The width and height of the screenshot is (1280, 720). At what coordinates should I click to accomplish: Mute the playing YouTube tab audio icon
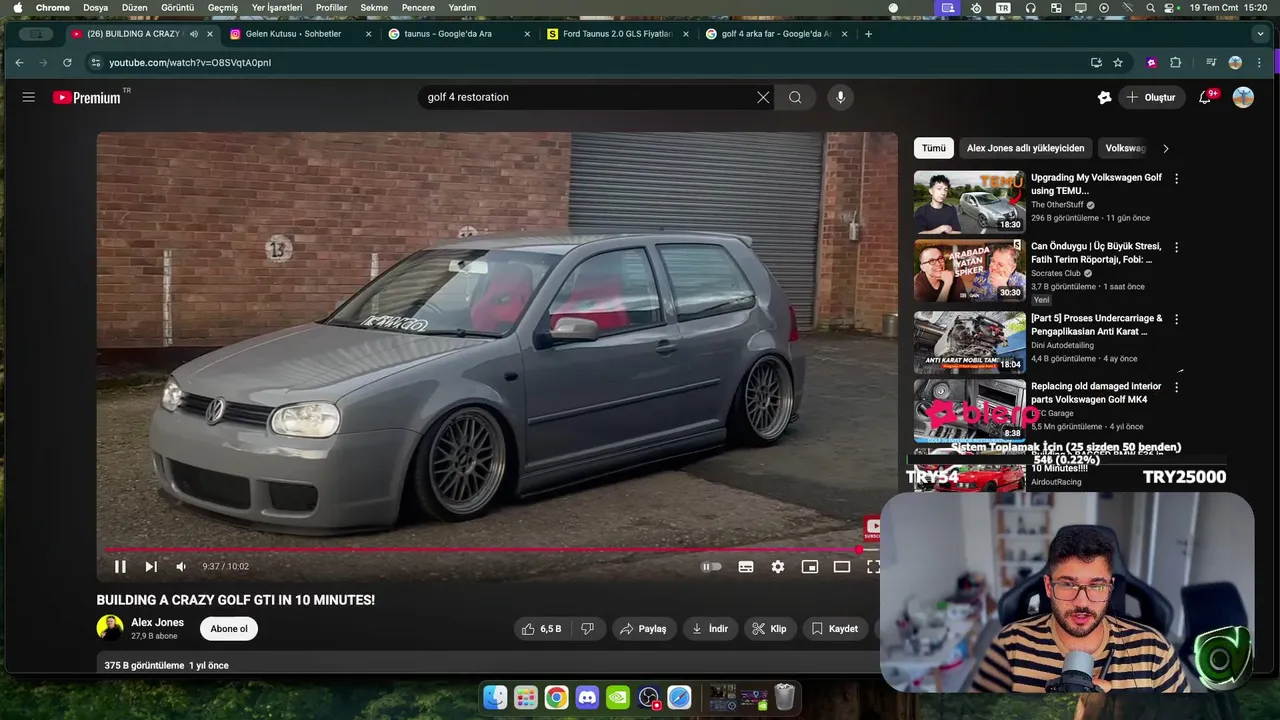(x=194, y=34)
